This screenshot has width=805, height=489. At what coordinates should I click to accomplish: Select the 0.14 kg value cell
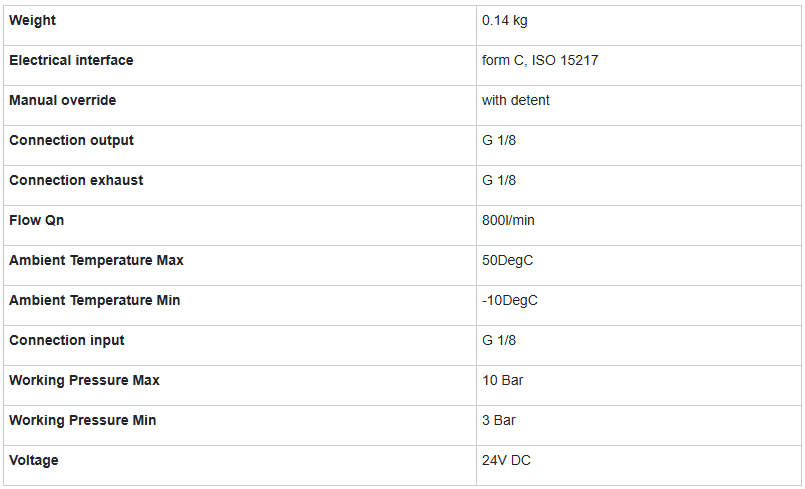click(x=507, y=20)
